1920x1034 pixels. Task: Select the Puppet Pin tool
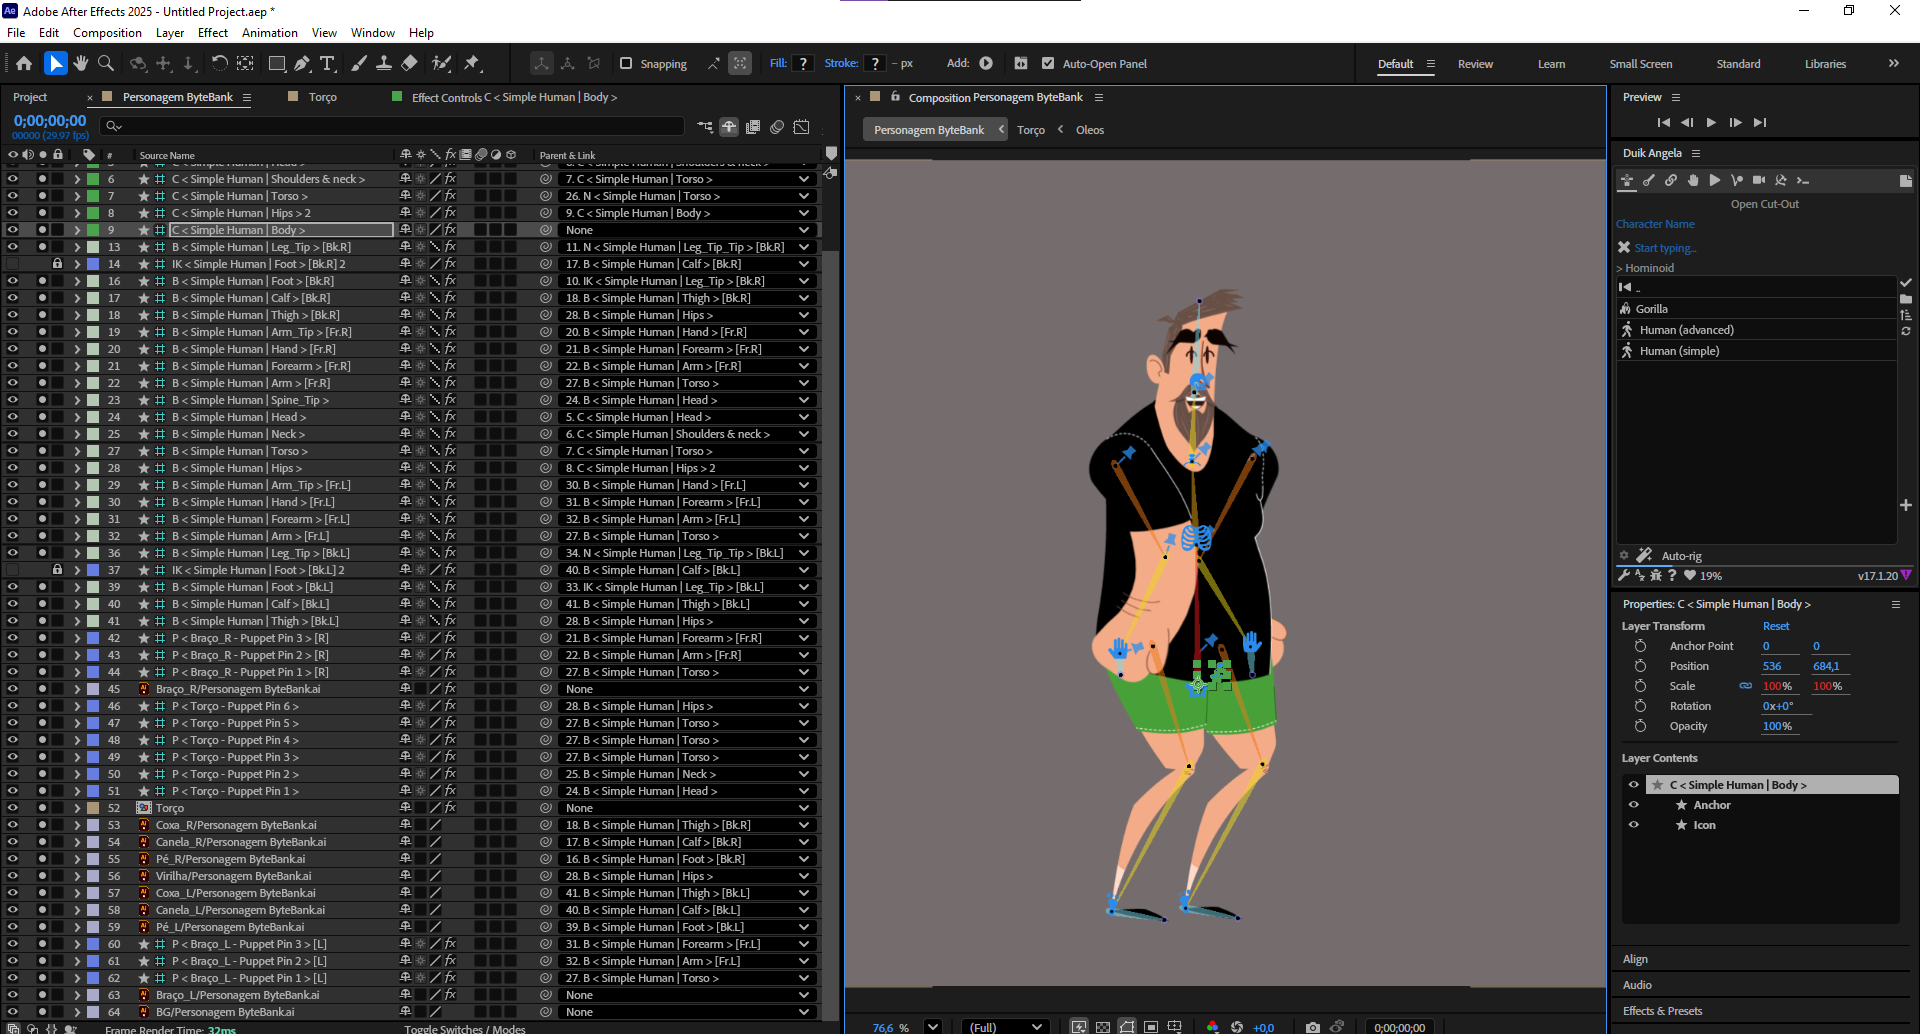click(x=472, y=64)
